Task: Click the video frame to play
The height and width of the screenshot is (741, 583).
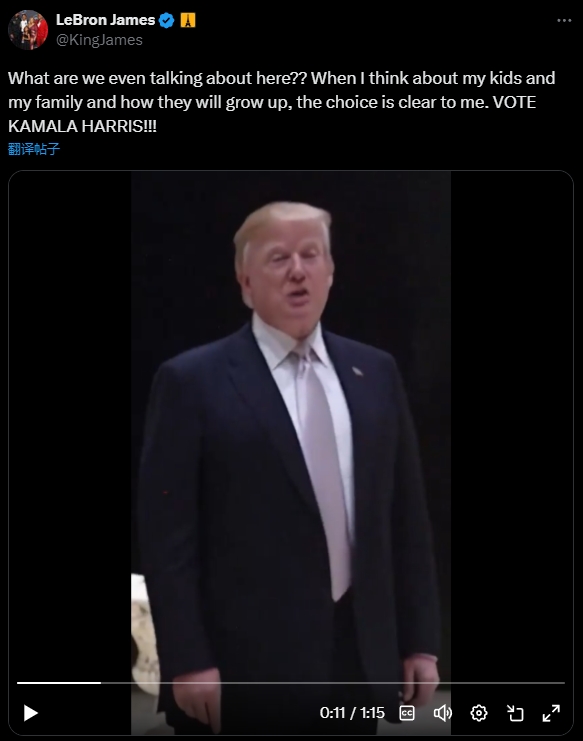Action: point(291,425)
